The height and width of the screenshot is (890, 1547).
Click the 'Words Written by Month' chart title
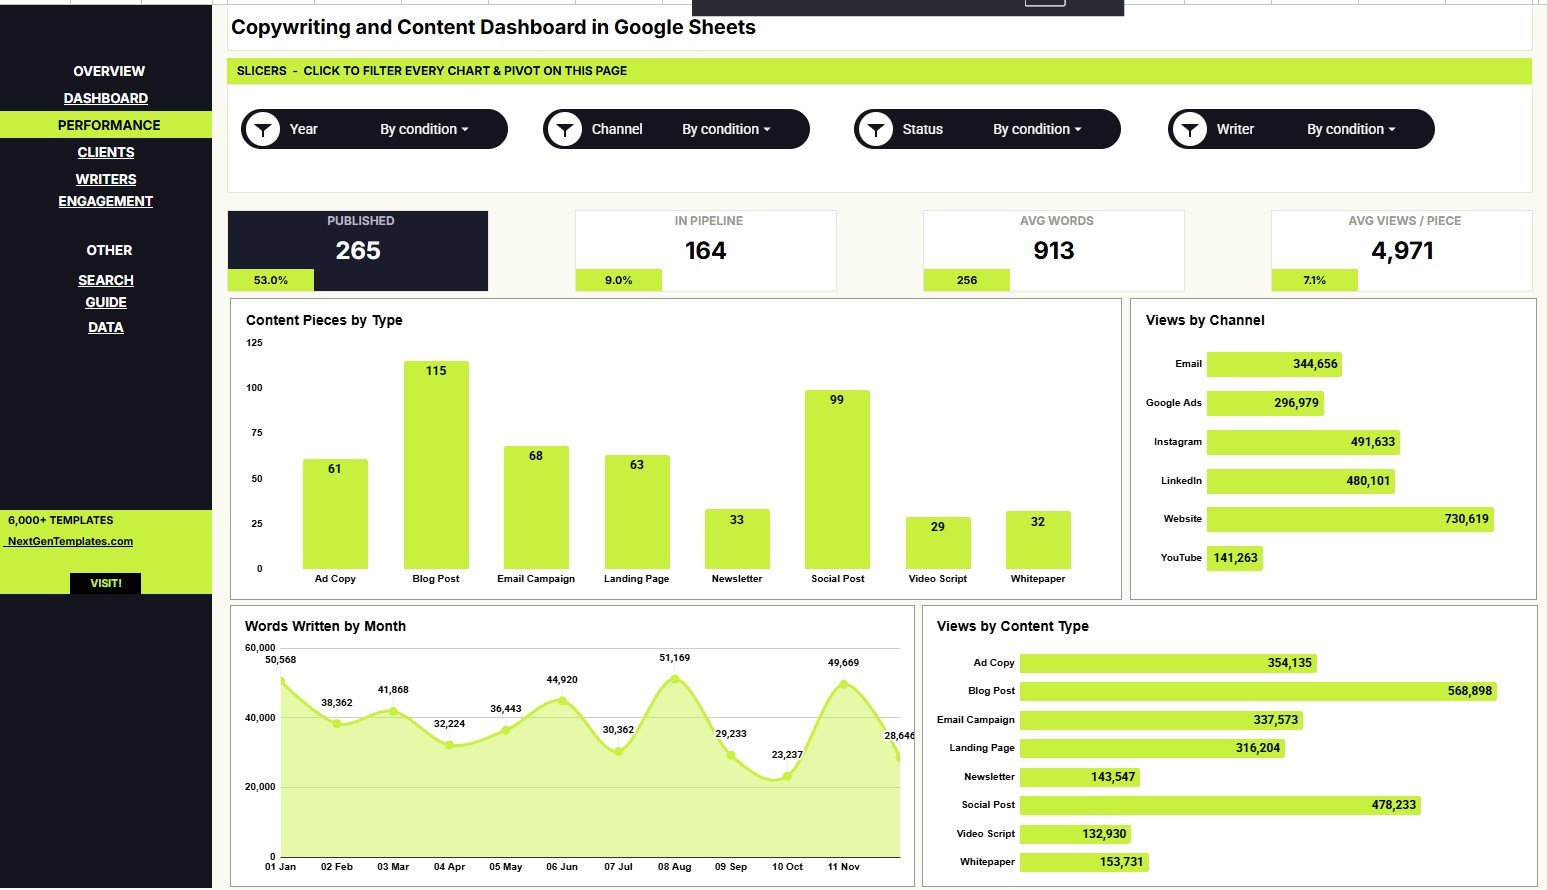(325, 626)
